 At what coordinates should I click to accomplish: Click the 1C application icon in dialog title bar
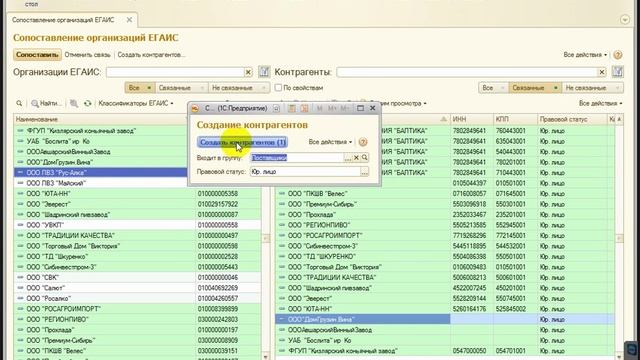coord(195,108)
